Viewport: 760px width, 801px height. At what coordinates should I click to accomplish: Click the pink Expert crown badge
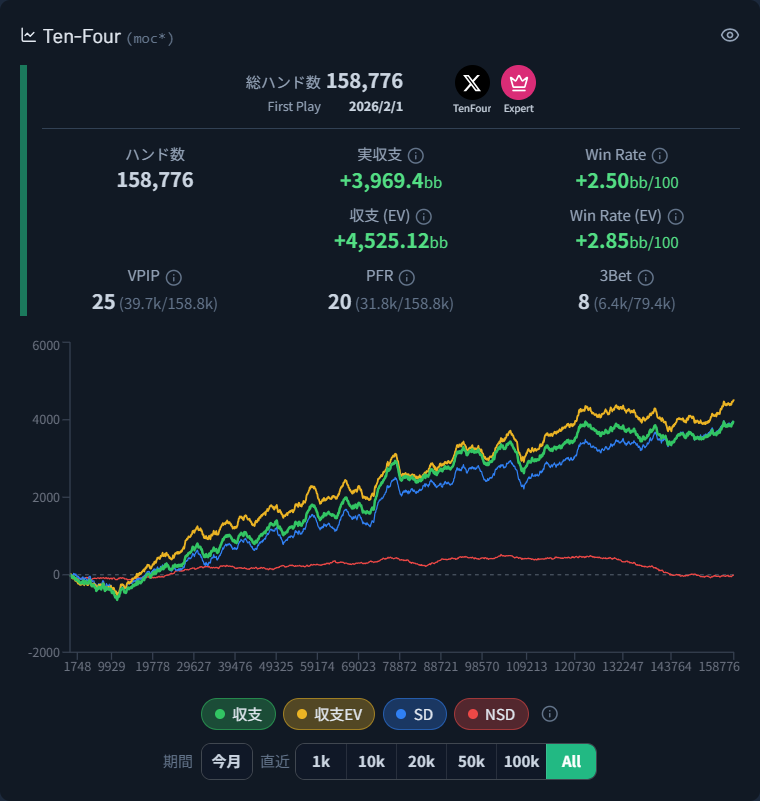(x=518, y=82)
